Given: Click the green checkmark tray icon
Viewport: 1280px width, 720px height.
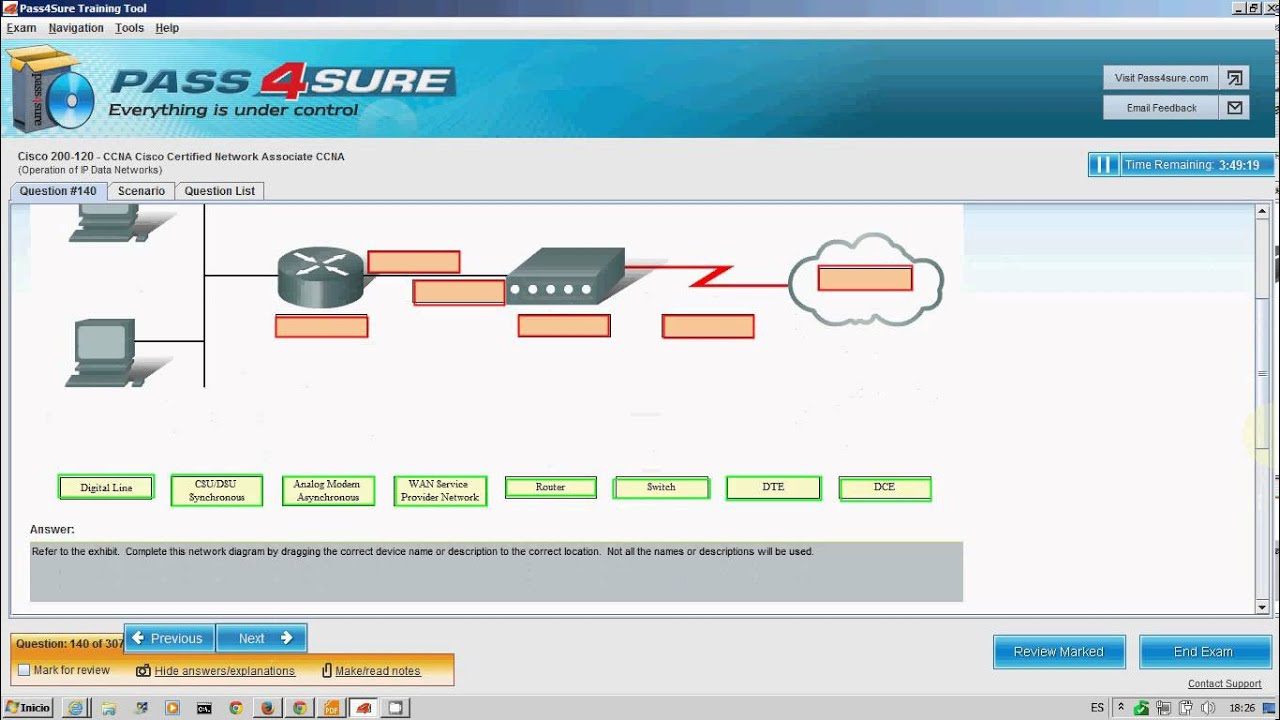Looking at the screenshot, I should [1141, 707].
